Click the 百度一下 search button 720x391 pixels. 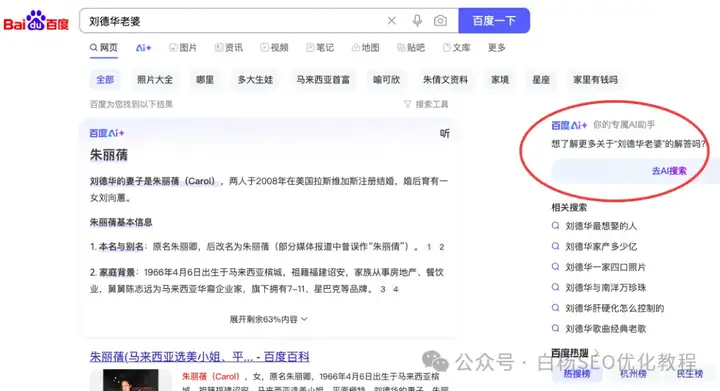point(494,21)
